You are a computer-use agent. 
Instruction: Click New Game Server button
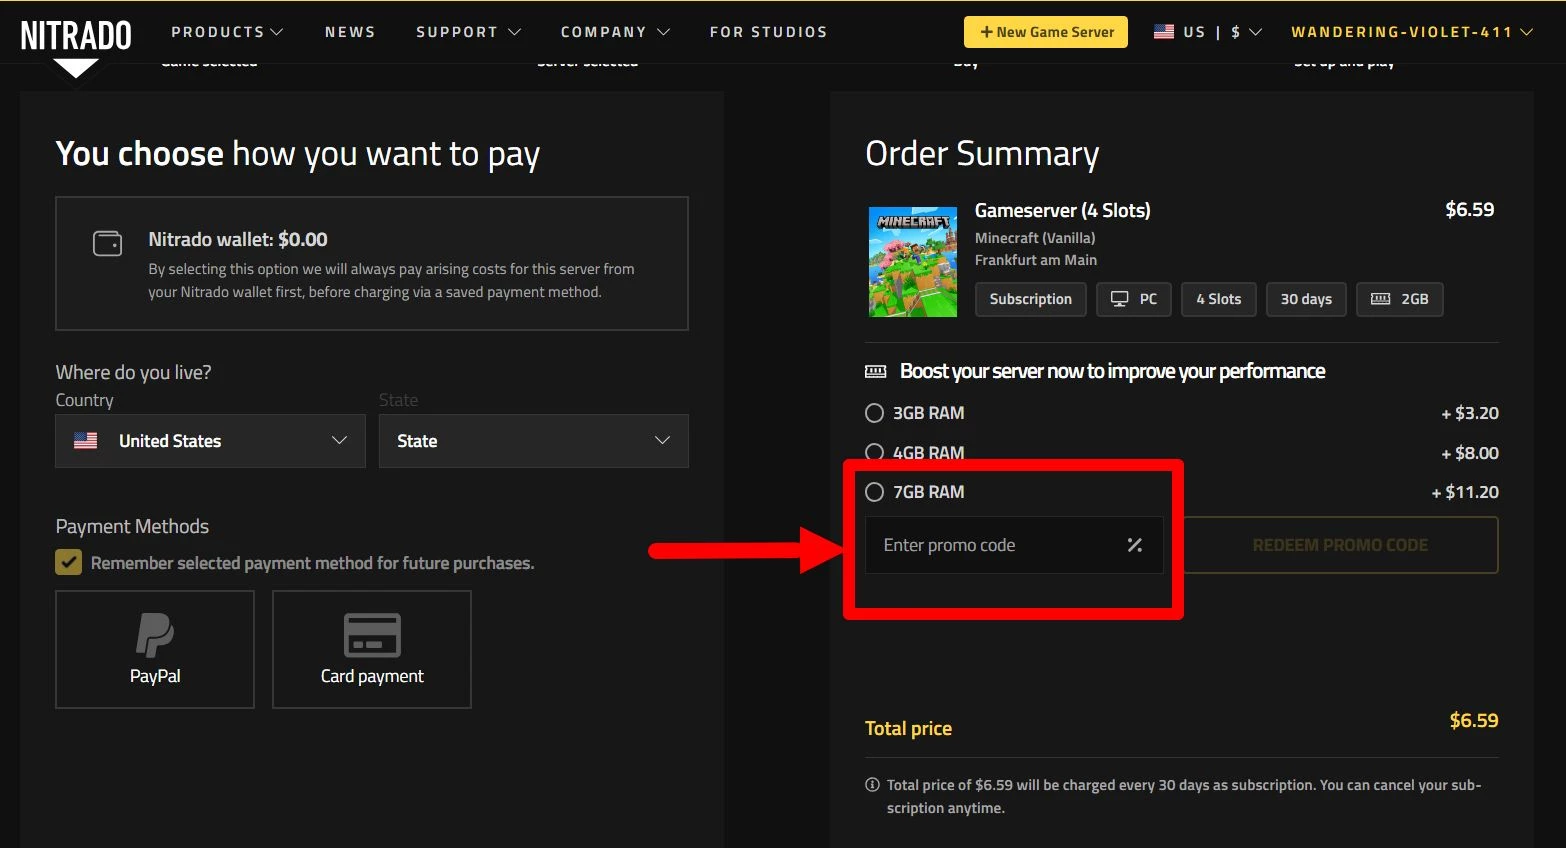(1046, 32)
